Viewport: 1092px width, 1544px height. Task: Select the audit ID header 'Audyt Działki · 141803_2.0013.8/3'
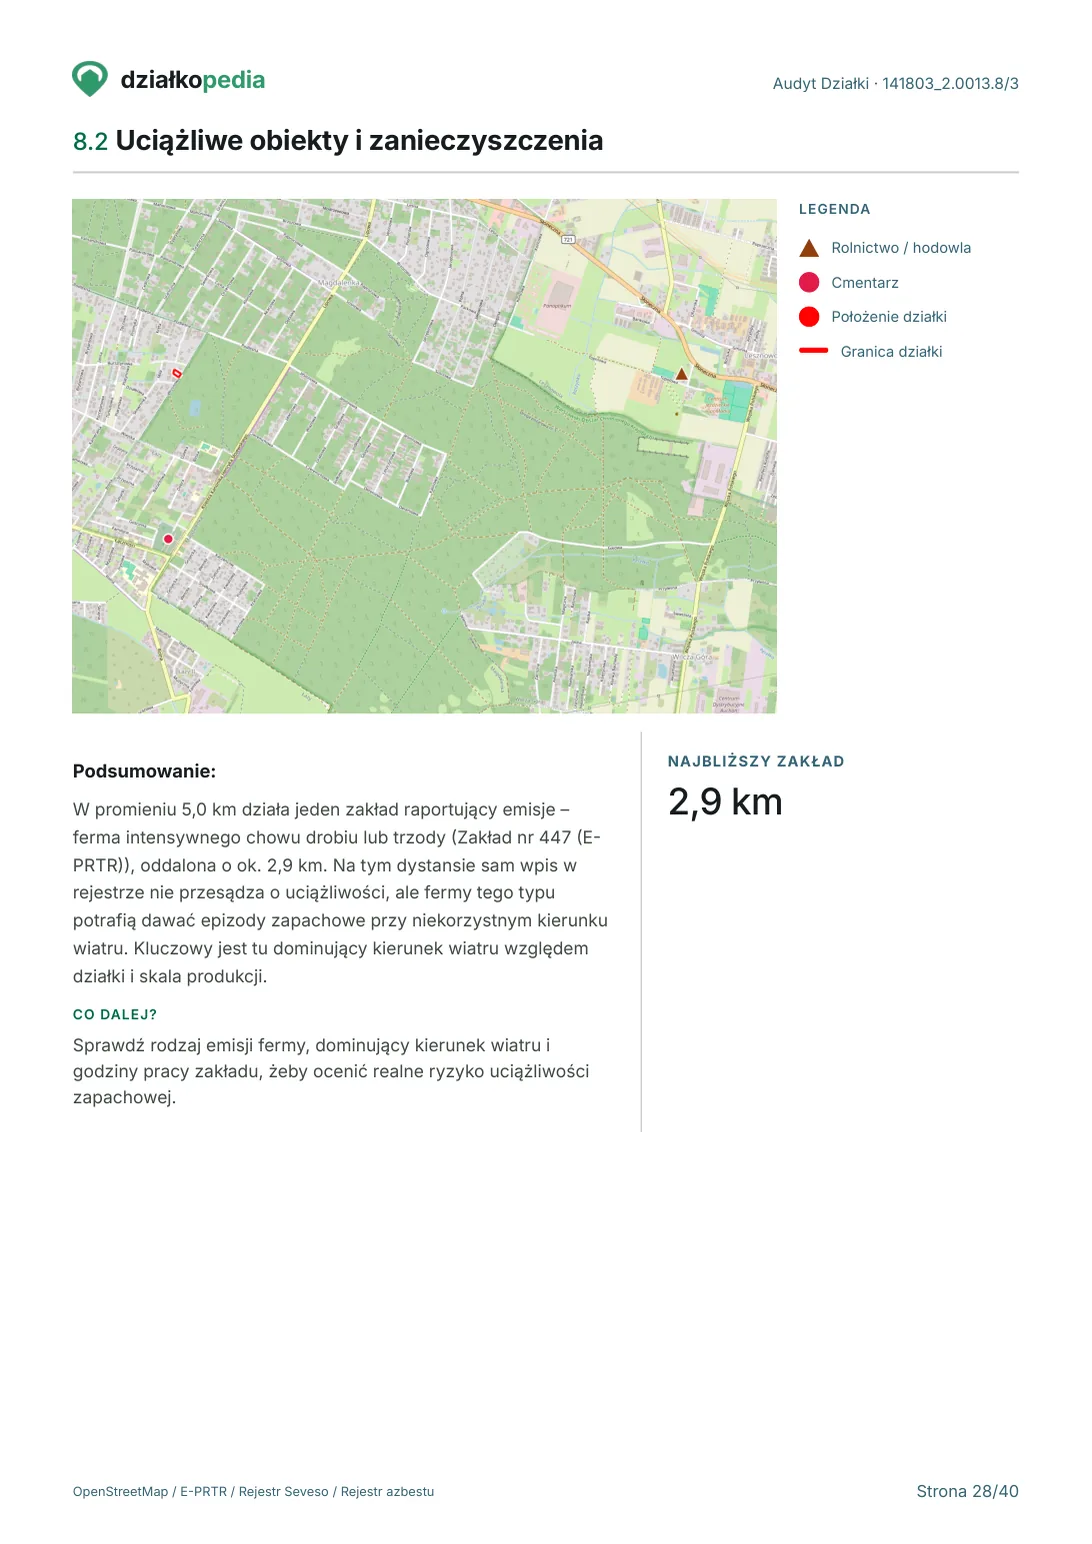pos(895,84)
